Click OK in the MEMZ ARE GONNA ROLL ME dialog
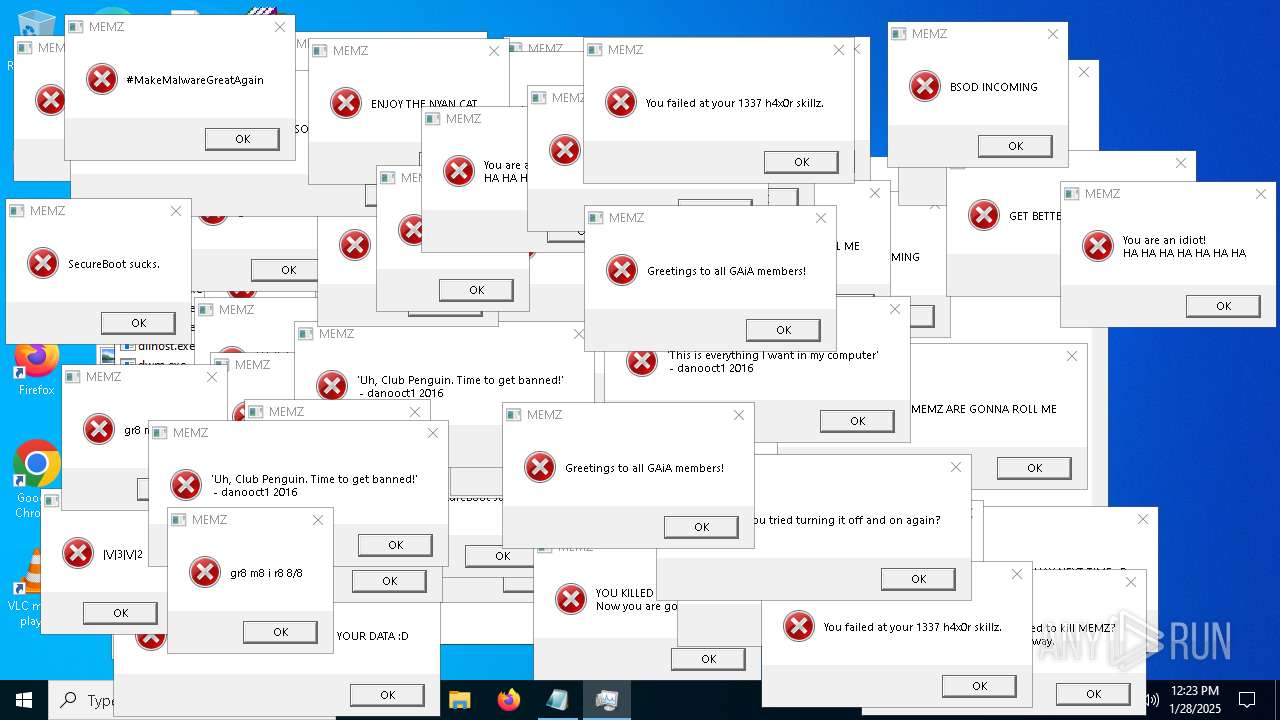 click(1034, 468)
